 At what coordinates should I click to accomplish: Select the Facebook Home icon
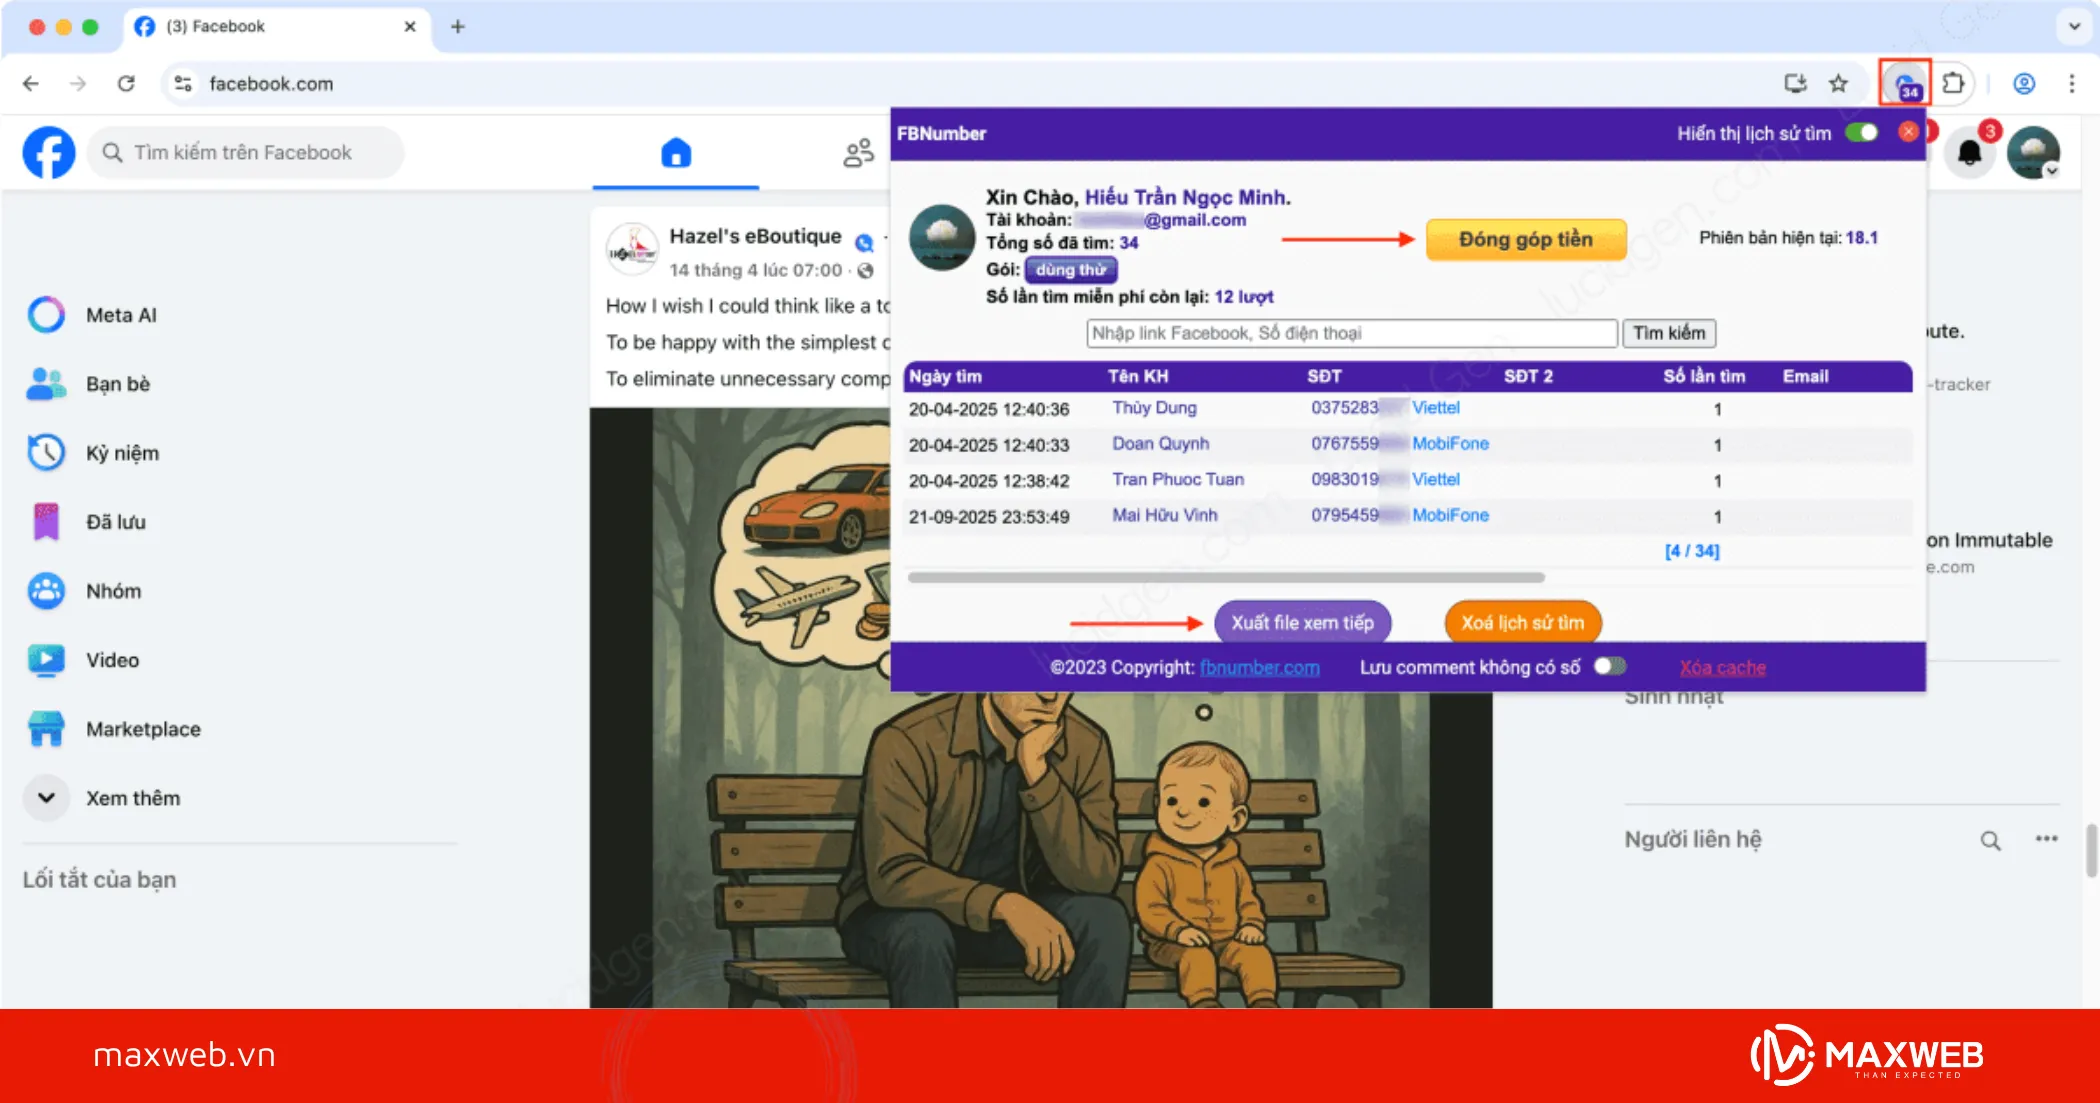[675, 153]
